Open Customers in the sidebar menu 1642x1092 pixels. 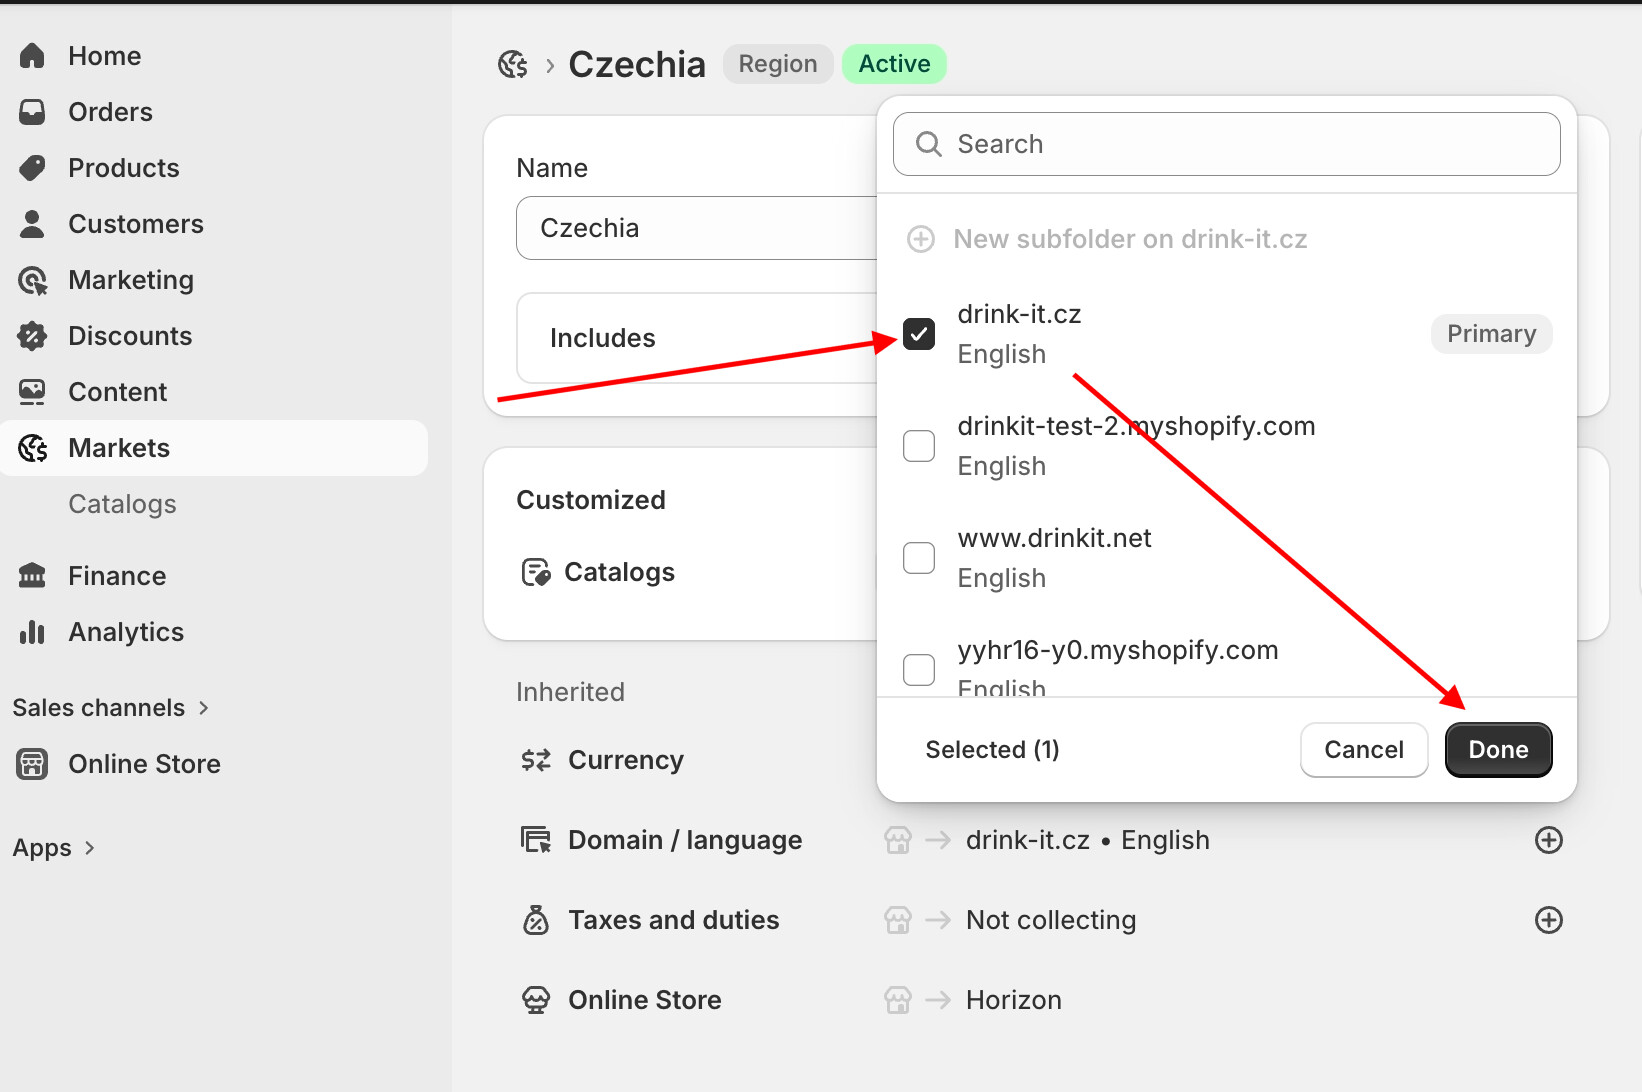[x=136, y=224]
